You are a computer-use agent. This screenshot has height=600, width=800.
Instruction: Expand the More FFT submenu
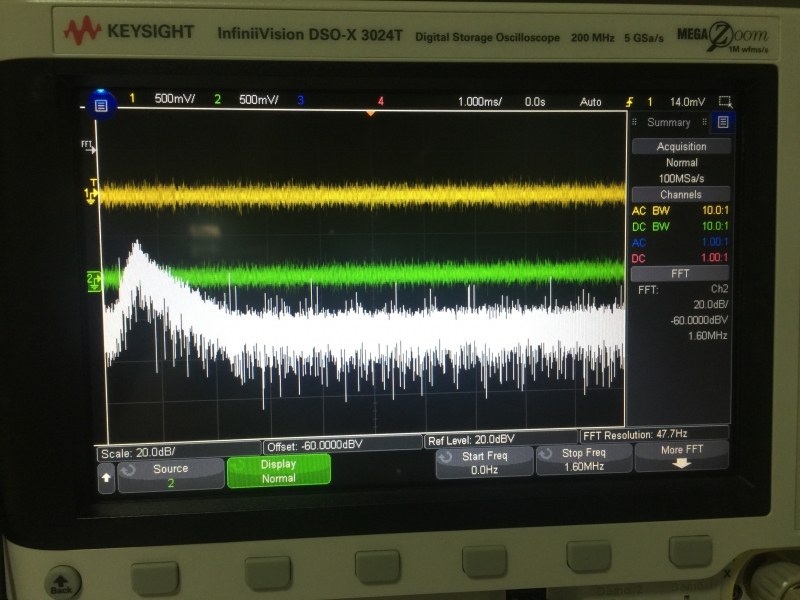click(x=681, y=456)
